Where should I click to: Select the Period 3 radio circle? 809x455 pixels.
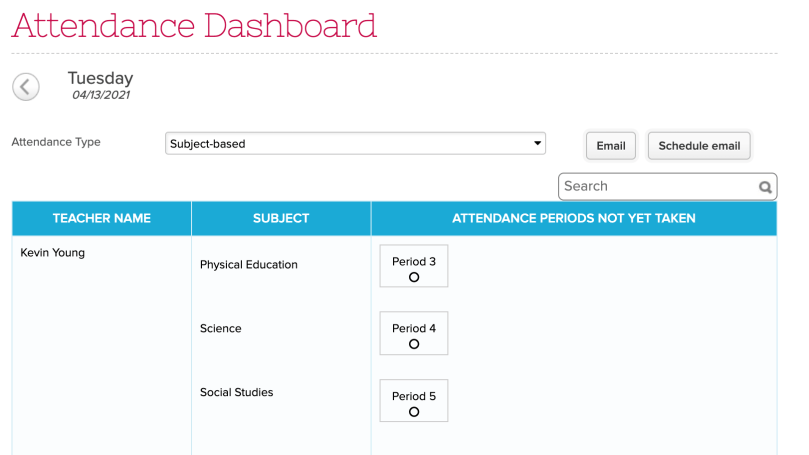point(414,277)
